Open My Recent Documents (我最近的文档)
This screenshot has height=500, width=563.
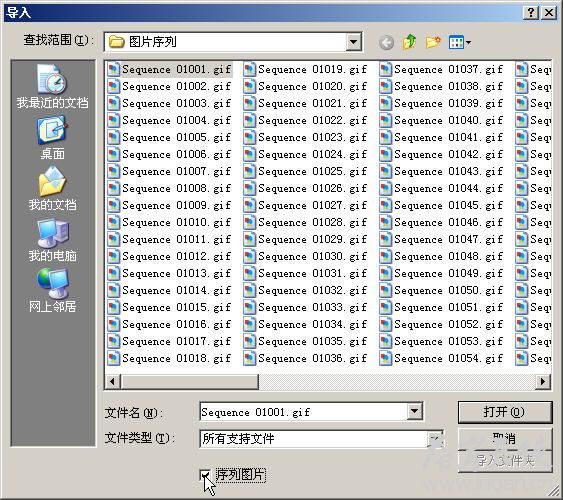(x=52, y=87)
